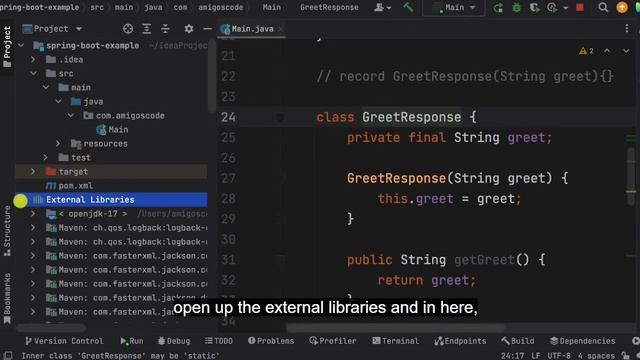The image size is (640, 360).
Task: Start debugging with the bug icon
Action: click(516, 8)
